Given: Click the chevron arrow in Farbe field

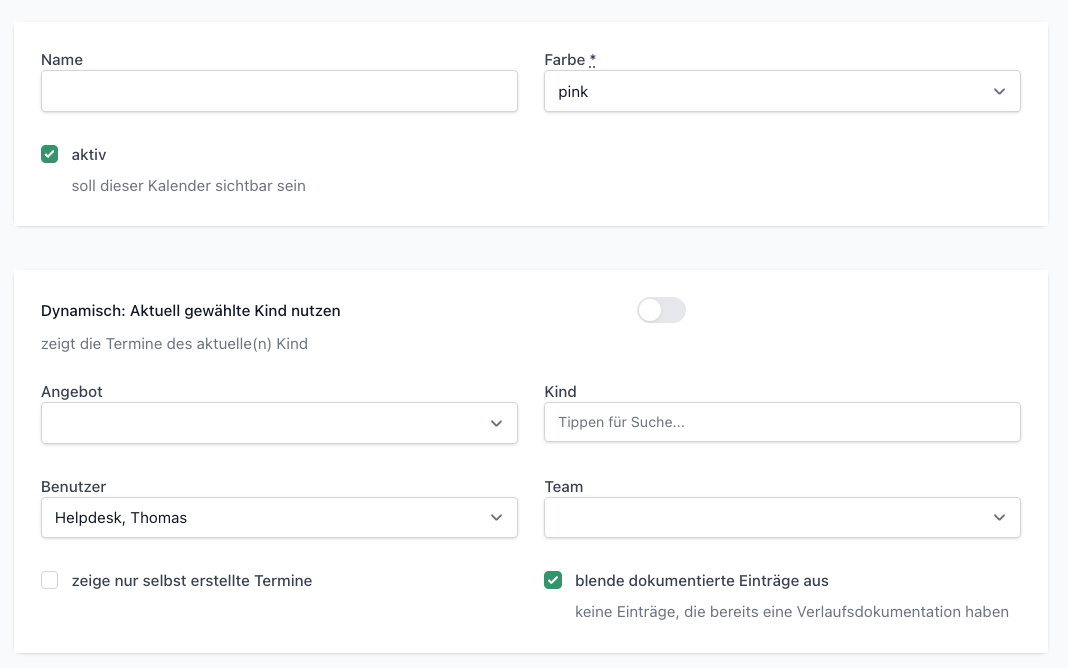Looking at the screenshot, I should [x=999, y=91].
